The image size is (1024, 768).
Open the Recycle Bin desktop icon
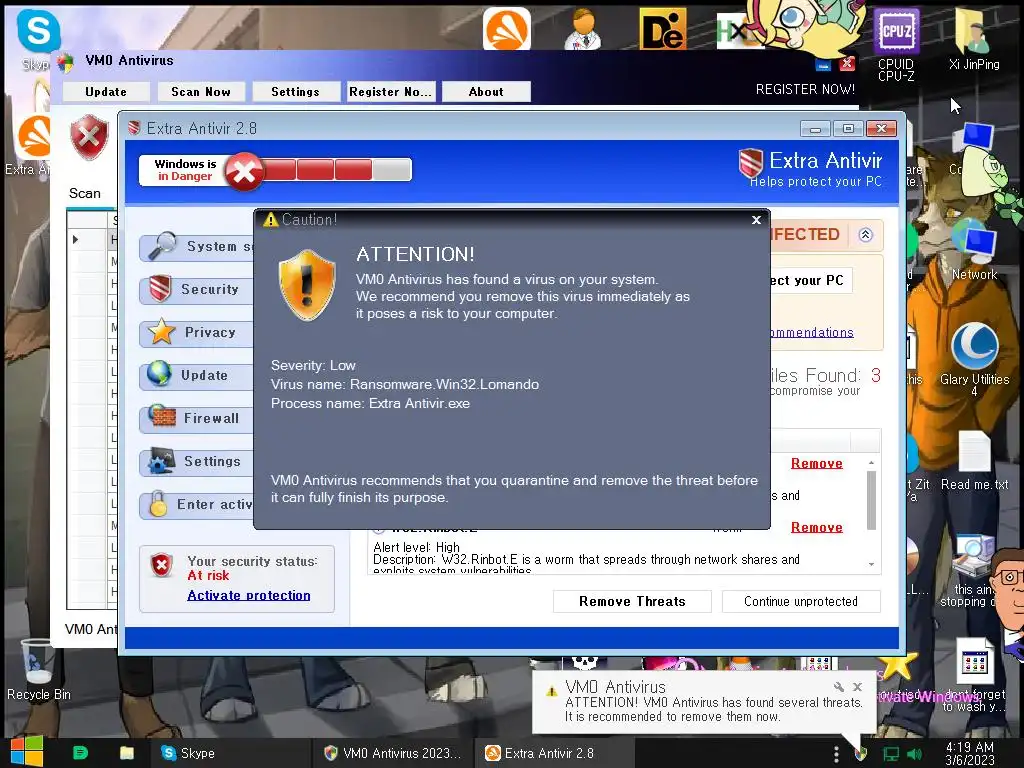point(38,669)
